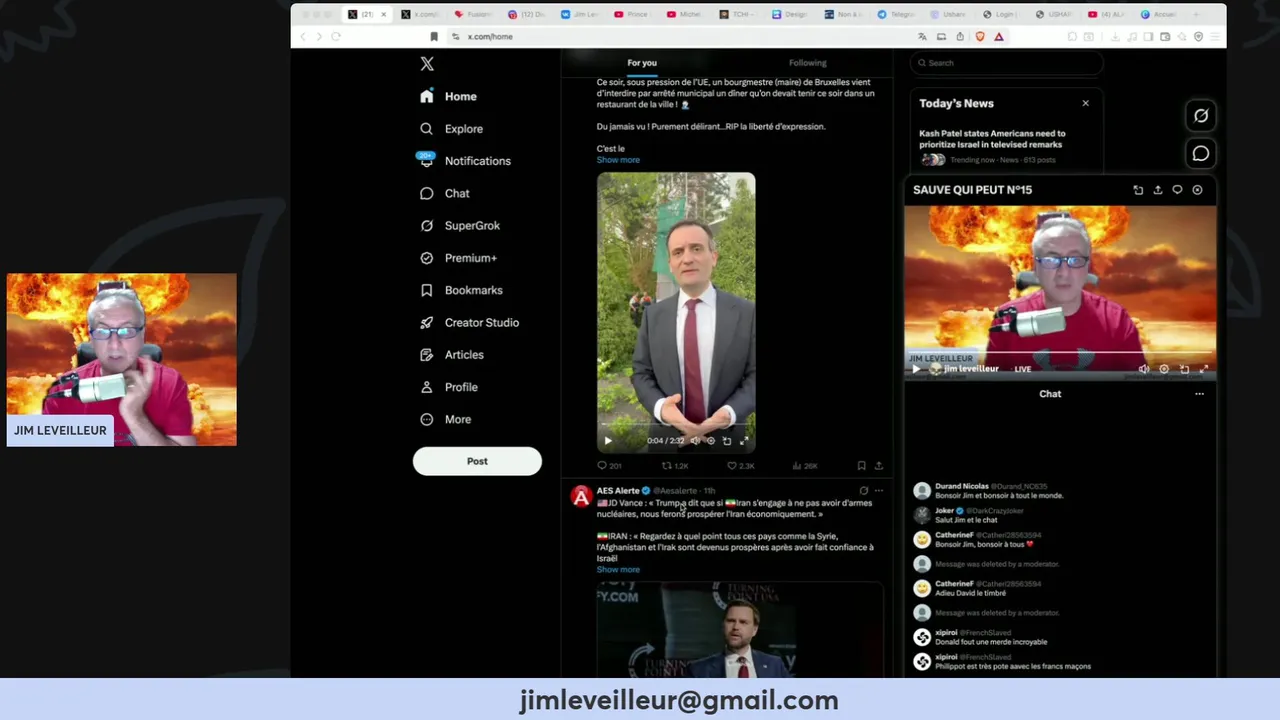Open Chat from the left sidebar
This screenshot has width=1280, height=720.
click(444, 193)
